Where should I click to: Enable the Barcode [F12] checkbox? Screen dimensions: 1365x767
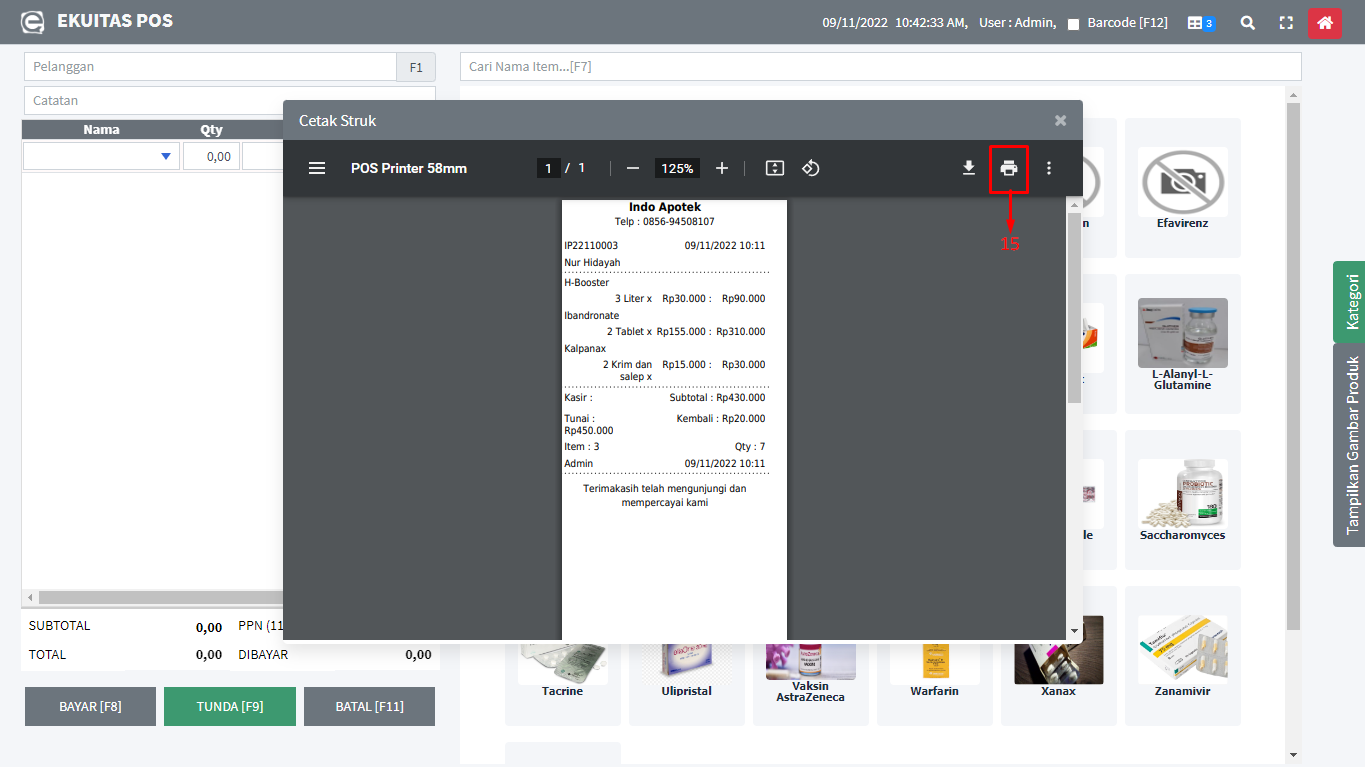coord(1073,23)
